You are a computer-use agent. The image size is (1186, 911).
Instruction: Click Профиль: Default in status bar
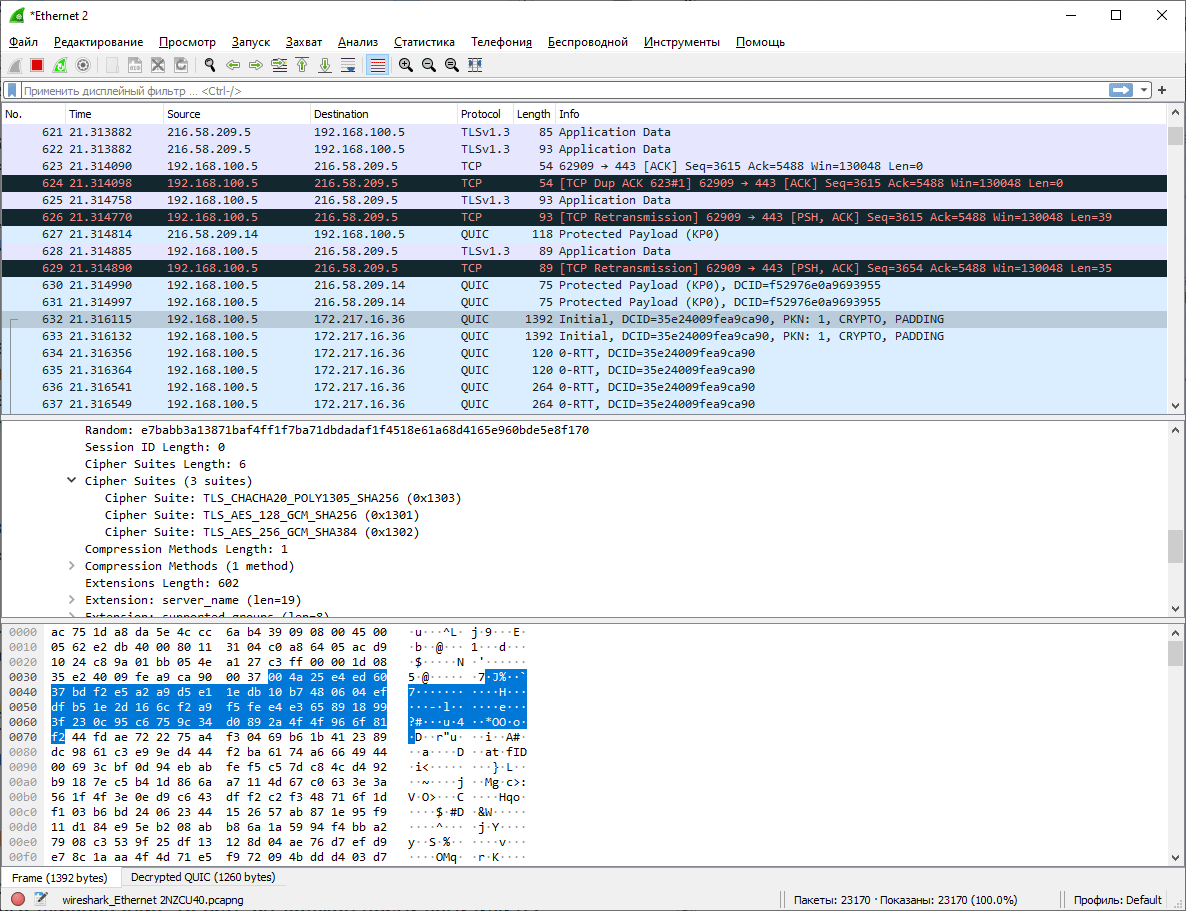pos(1117,899)
